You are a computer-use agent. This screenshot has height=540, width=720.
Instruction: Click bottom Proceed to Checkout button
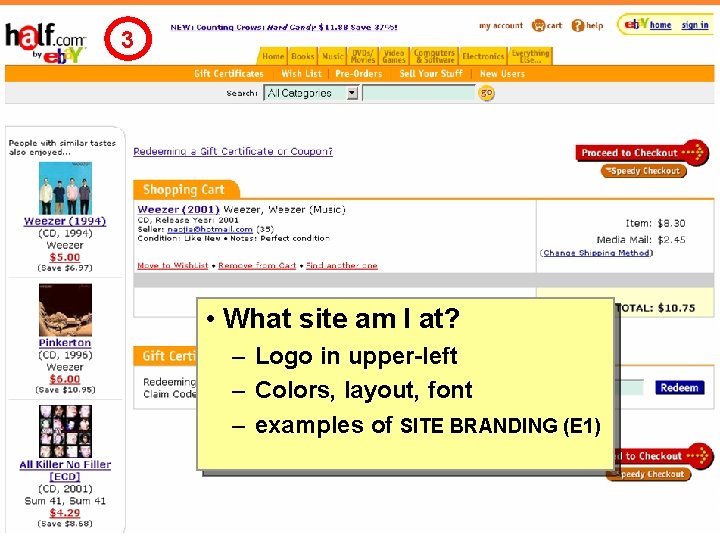tap(662, 456)
